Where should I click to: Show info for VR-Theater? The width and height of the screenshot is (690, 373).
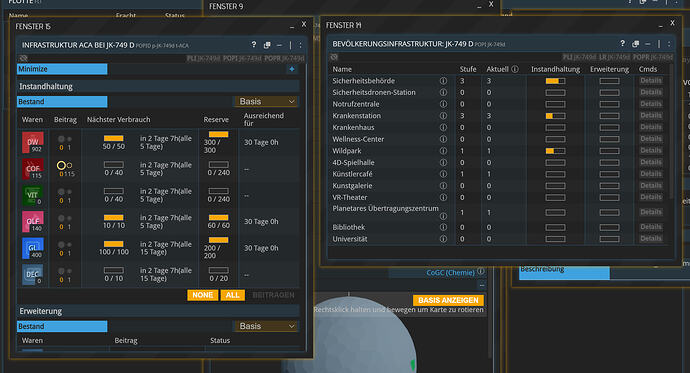(x=443, y=197)
